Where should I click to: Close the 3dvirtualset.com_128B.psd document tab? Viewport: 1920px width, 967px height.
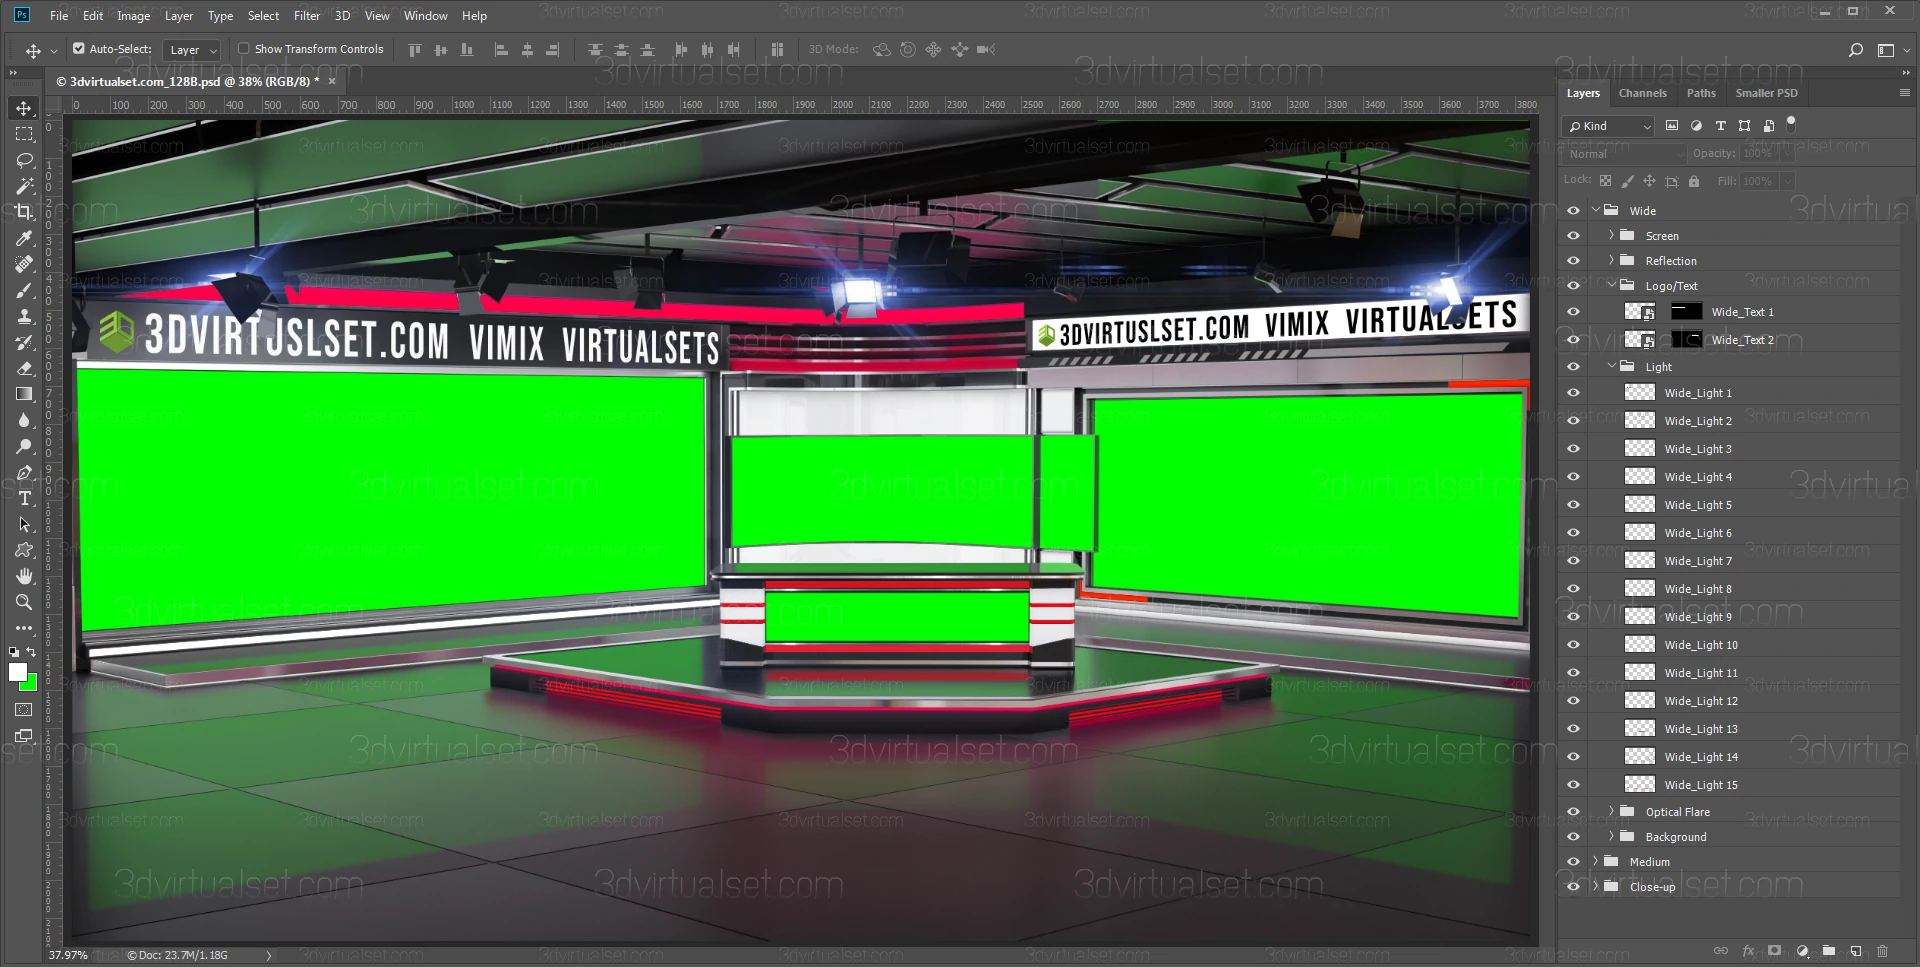(332, 81)
